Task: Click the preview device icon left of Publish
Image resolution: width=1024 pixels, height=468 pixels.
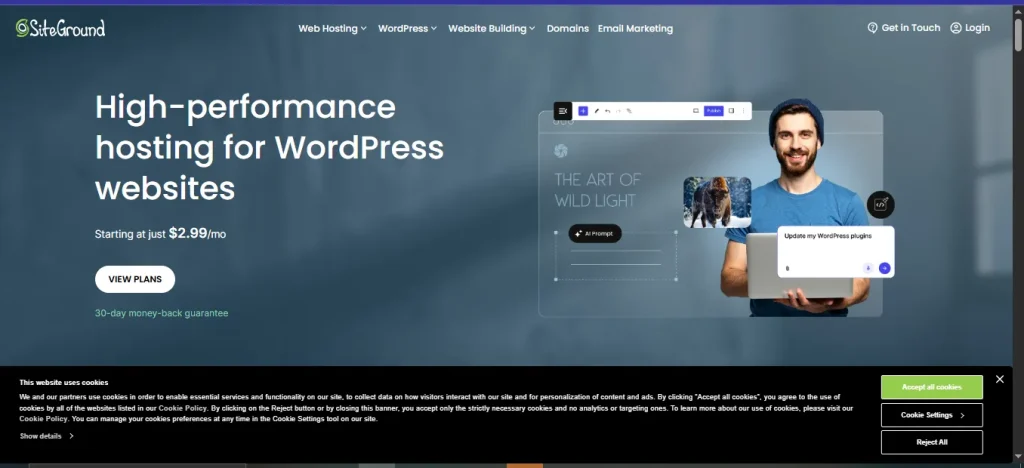Action: point(696,111)
